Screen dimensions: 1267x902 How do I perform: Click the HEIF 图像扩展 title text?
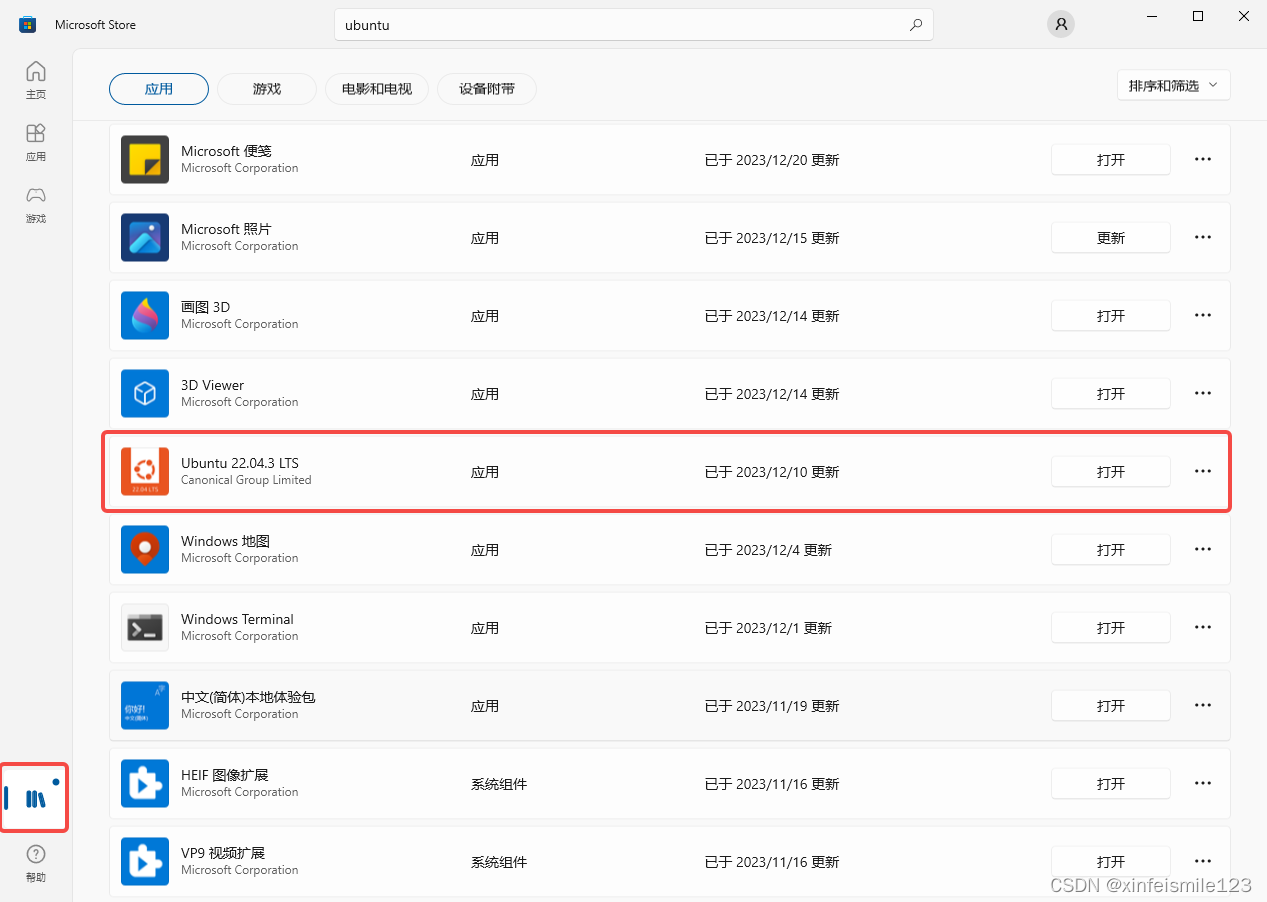225,775
